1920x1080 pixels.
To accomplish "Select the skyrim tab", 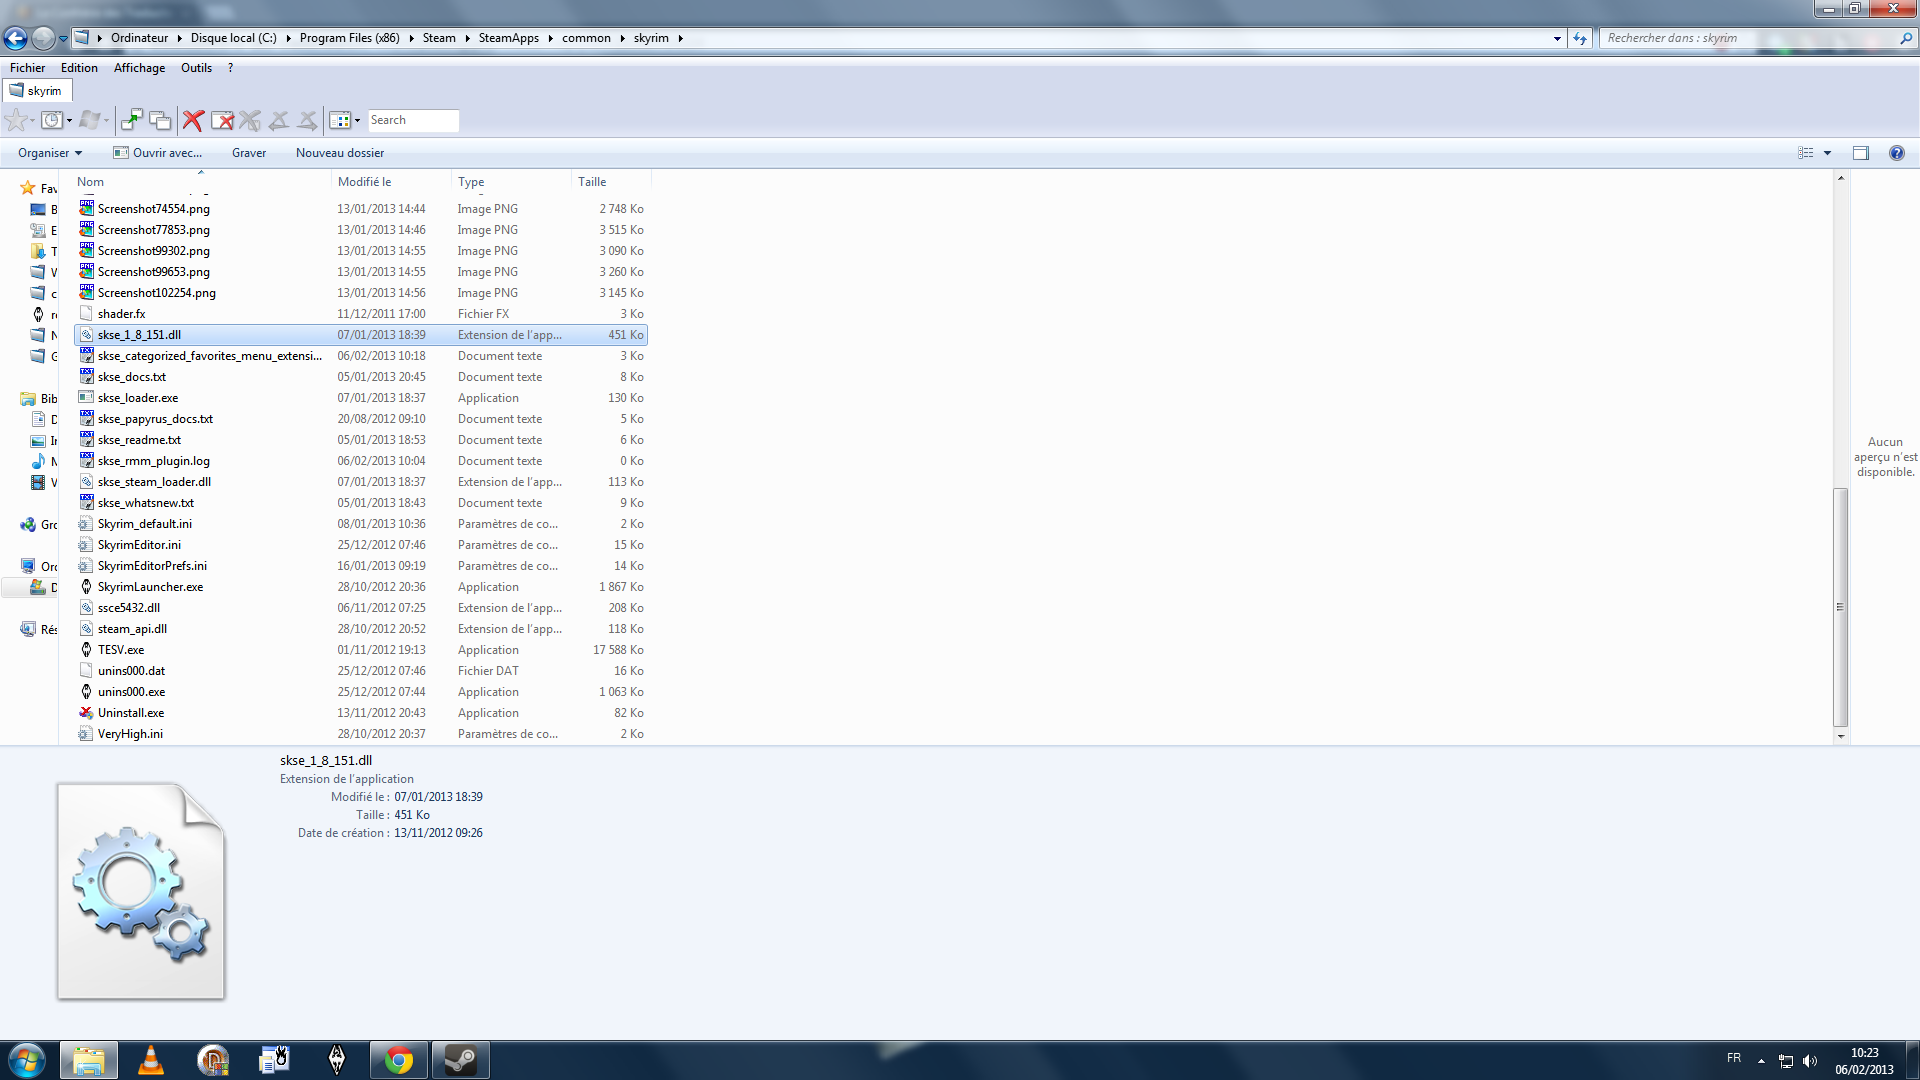I will (x=37, y=91).
